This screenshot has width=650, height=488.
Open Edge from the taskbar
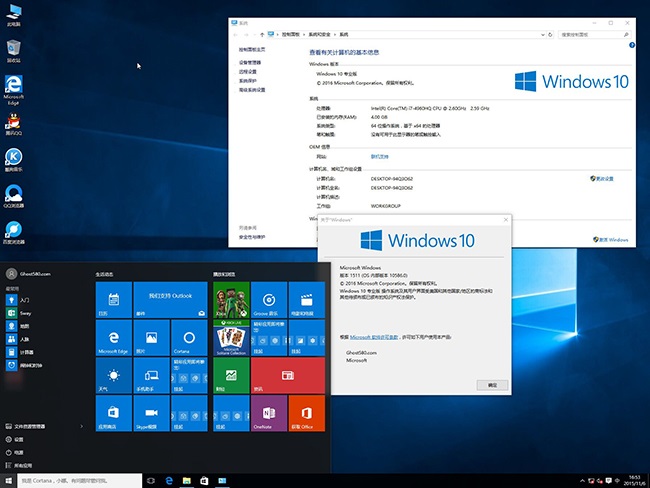click(169, 481)
